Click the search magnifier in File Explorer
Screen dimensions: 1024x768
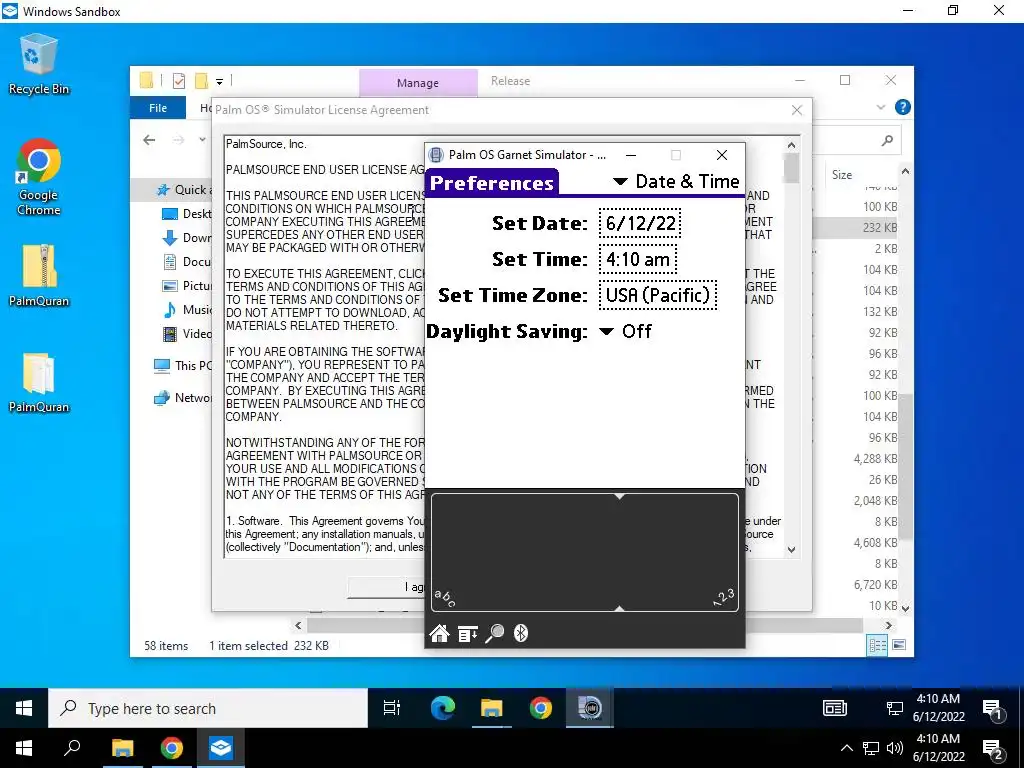click(x=887, y=140)
